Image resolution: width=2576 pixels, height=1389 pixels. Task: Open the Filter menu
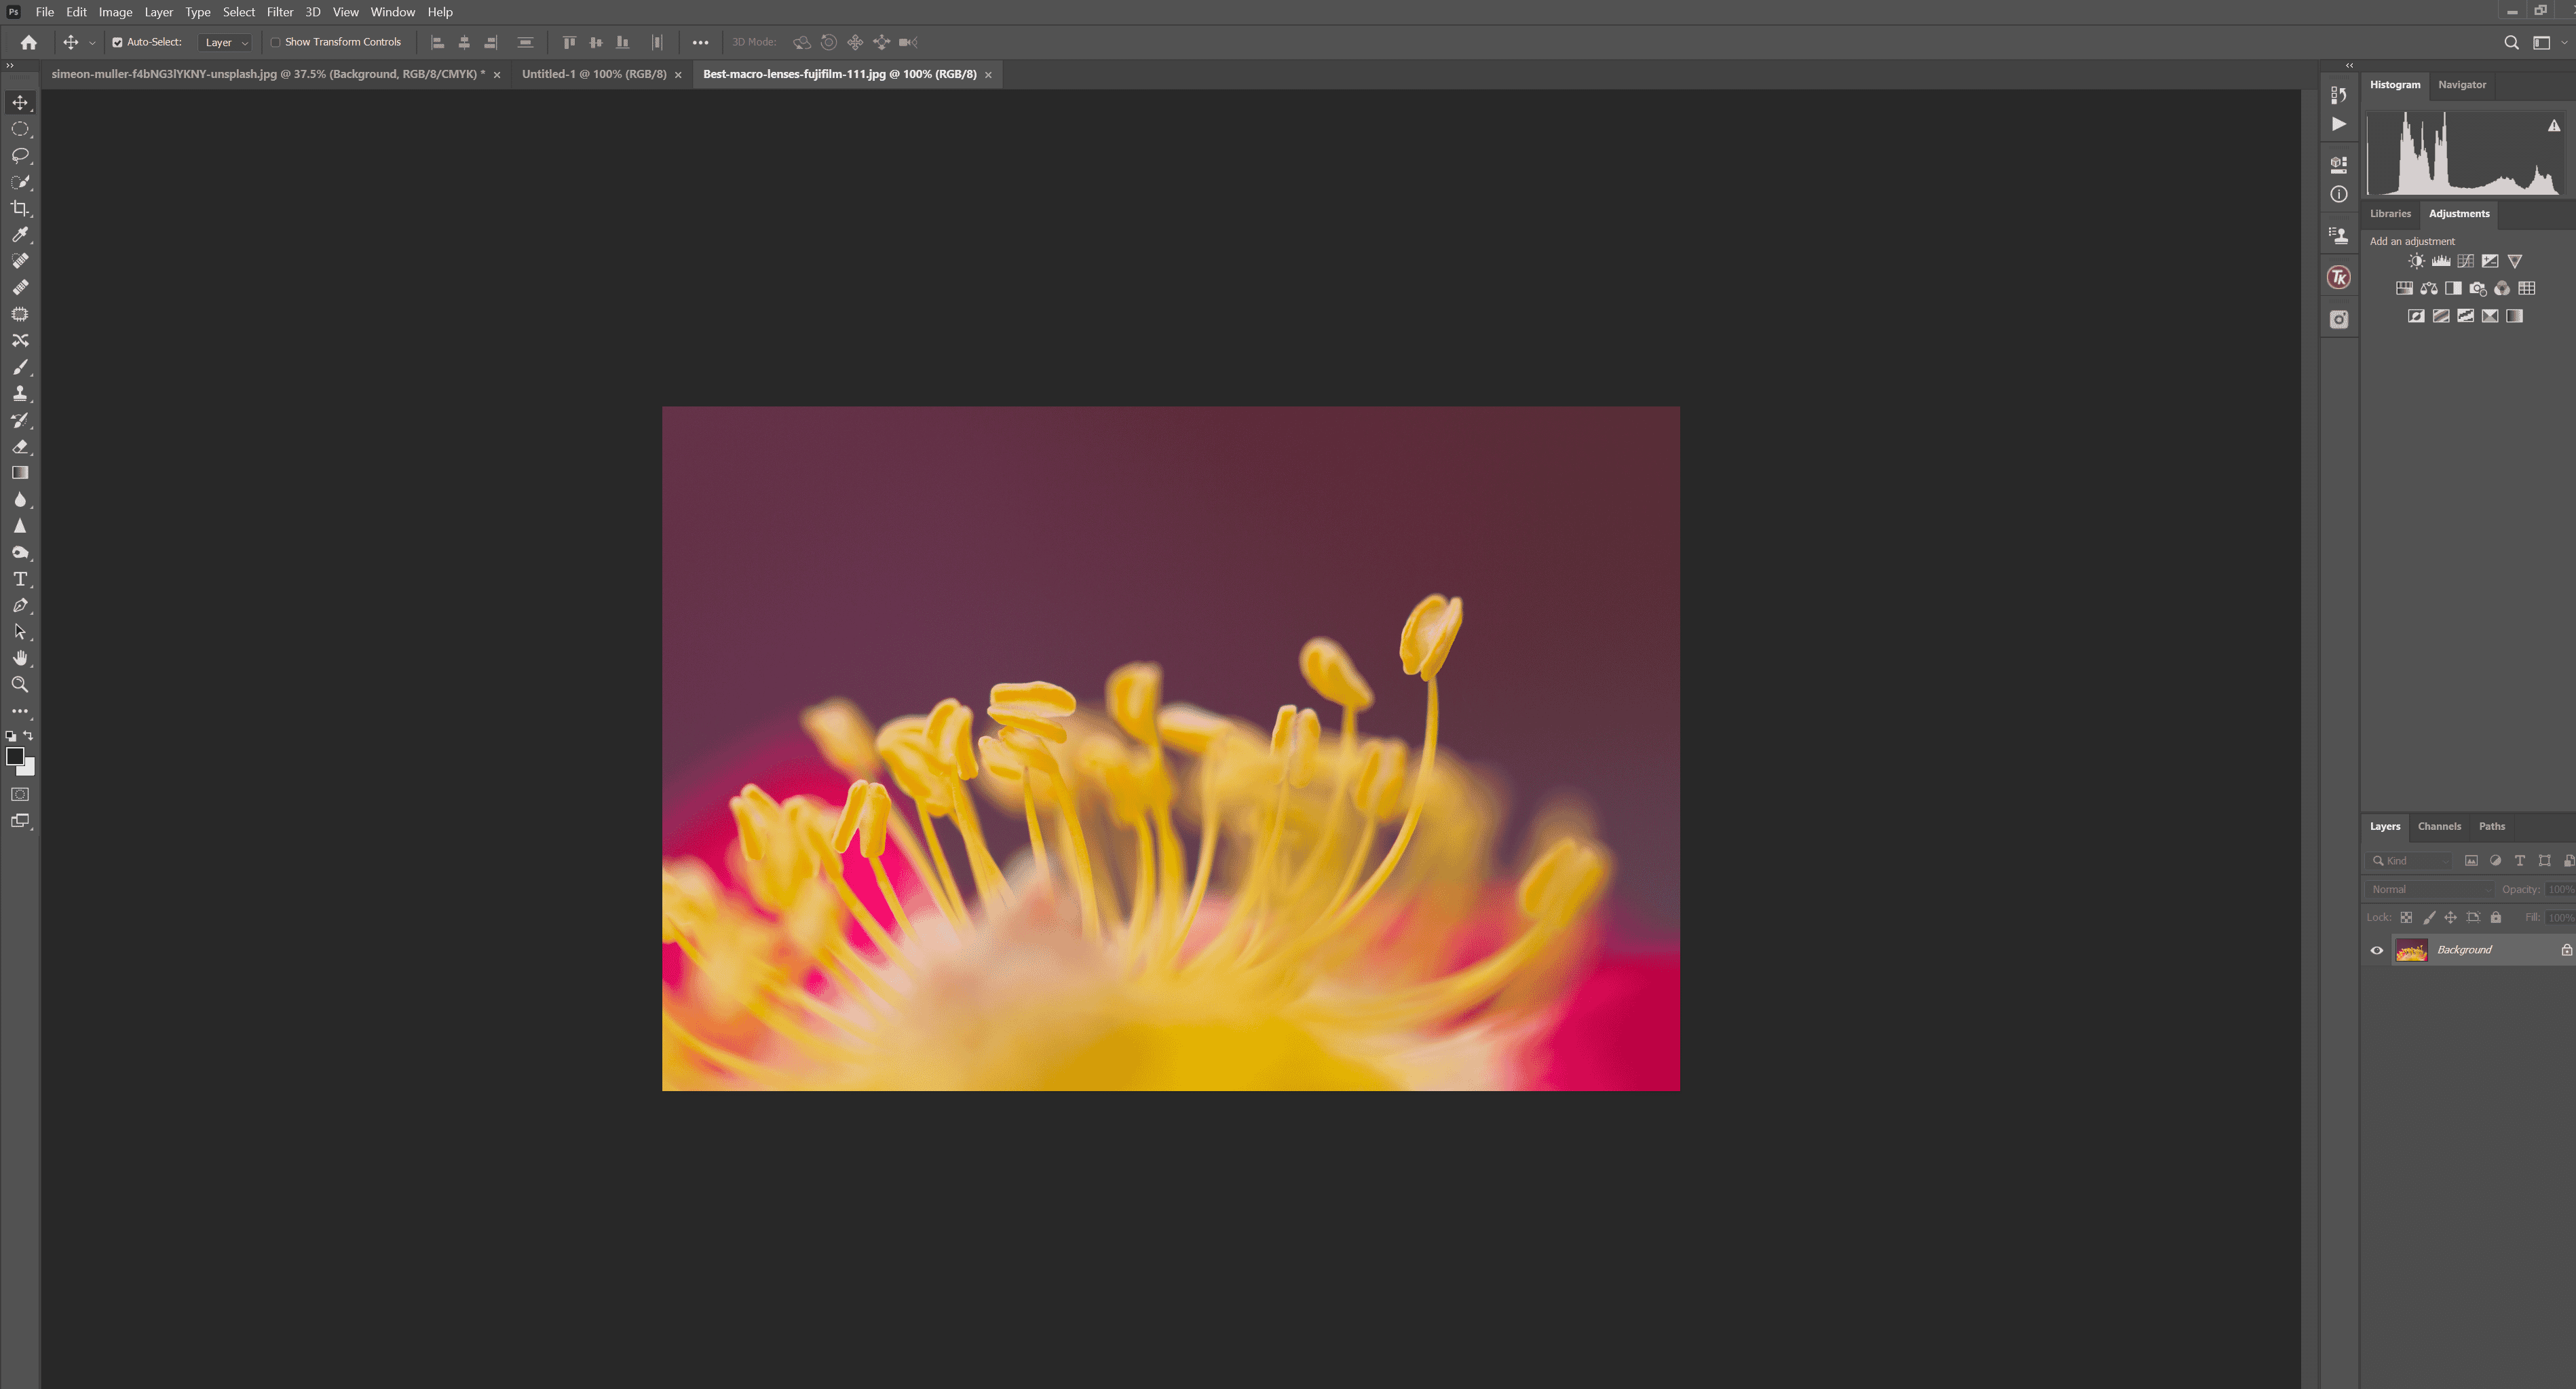click(279, 11)
